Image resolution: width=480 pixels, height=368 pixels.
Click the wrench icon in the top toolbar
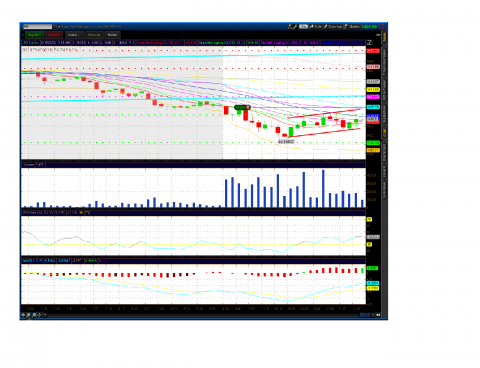pyautogui.click(x=295, y=26)
